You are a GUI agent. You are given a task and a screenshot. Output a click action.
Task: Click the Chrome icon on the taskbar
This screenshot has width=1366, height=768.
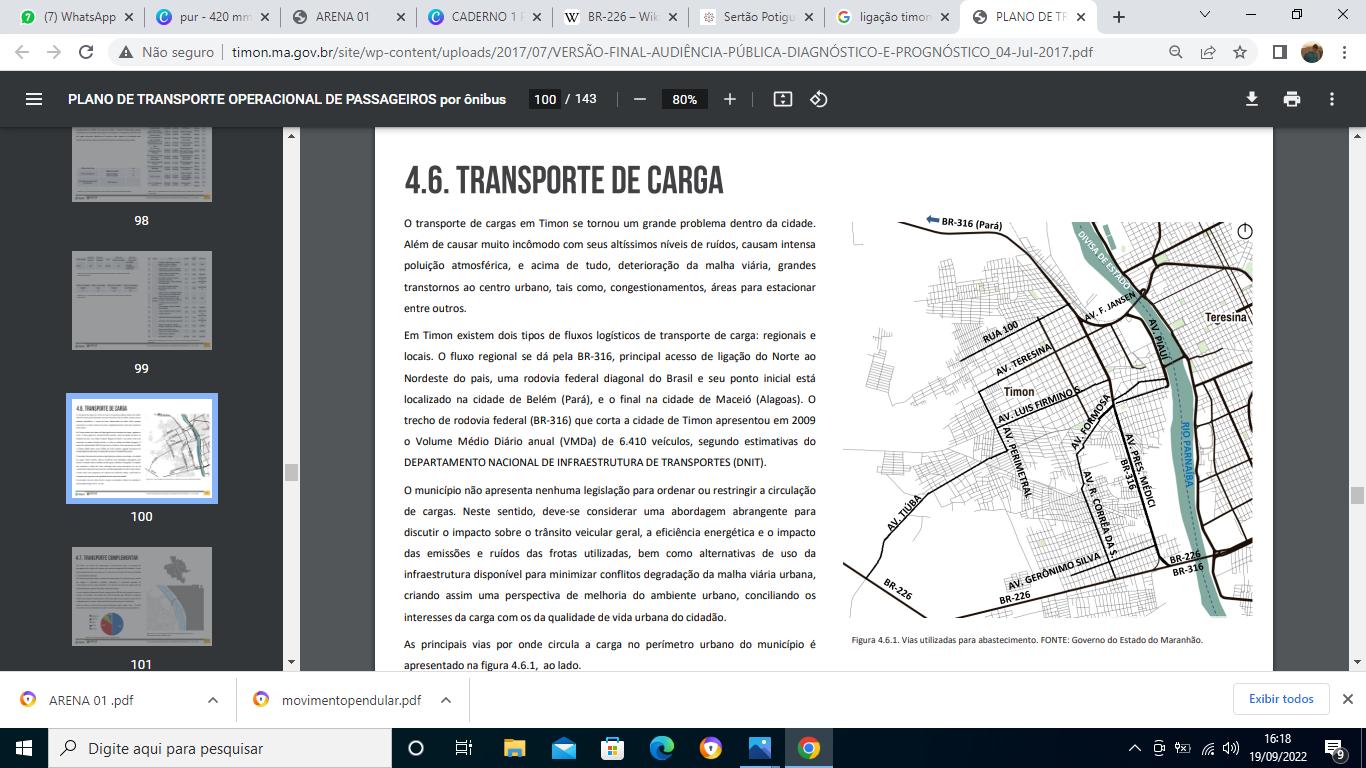click(x=809, y=748)
